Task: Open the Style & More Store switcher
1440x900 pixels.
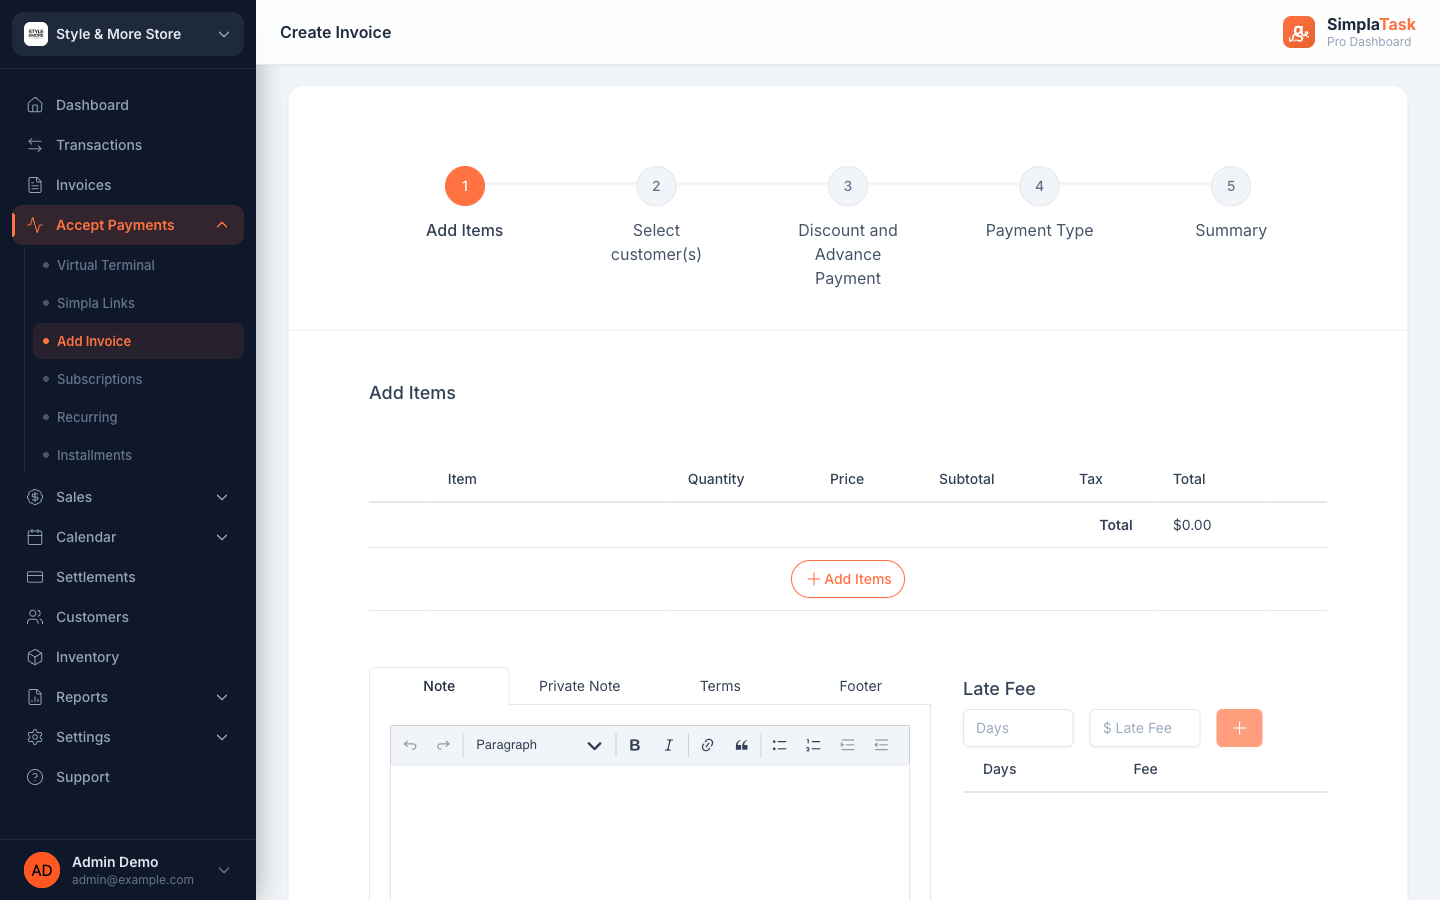Action: [128, 34]
